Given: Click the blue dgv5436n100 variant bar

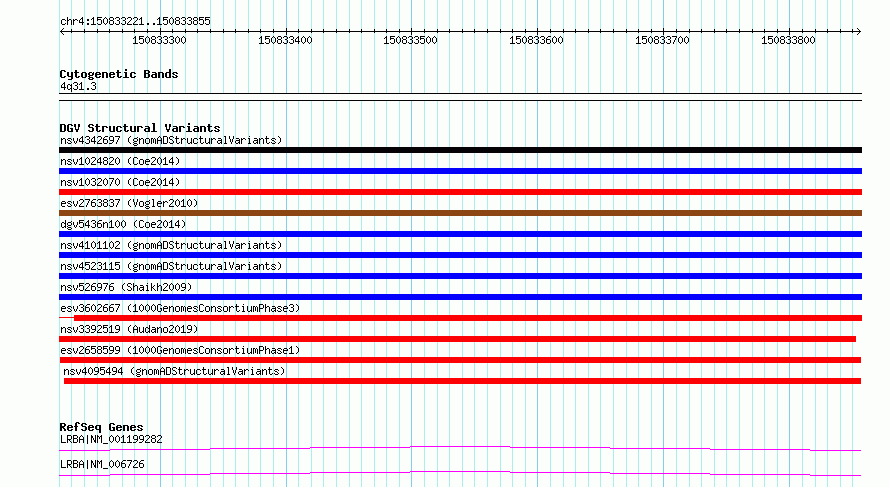Looking at the screenshot, I should click(x=460, y=234).
